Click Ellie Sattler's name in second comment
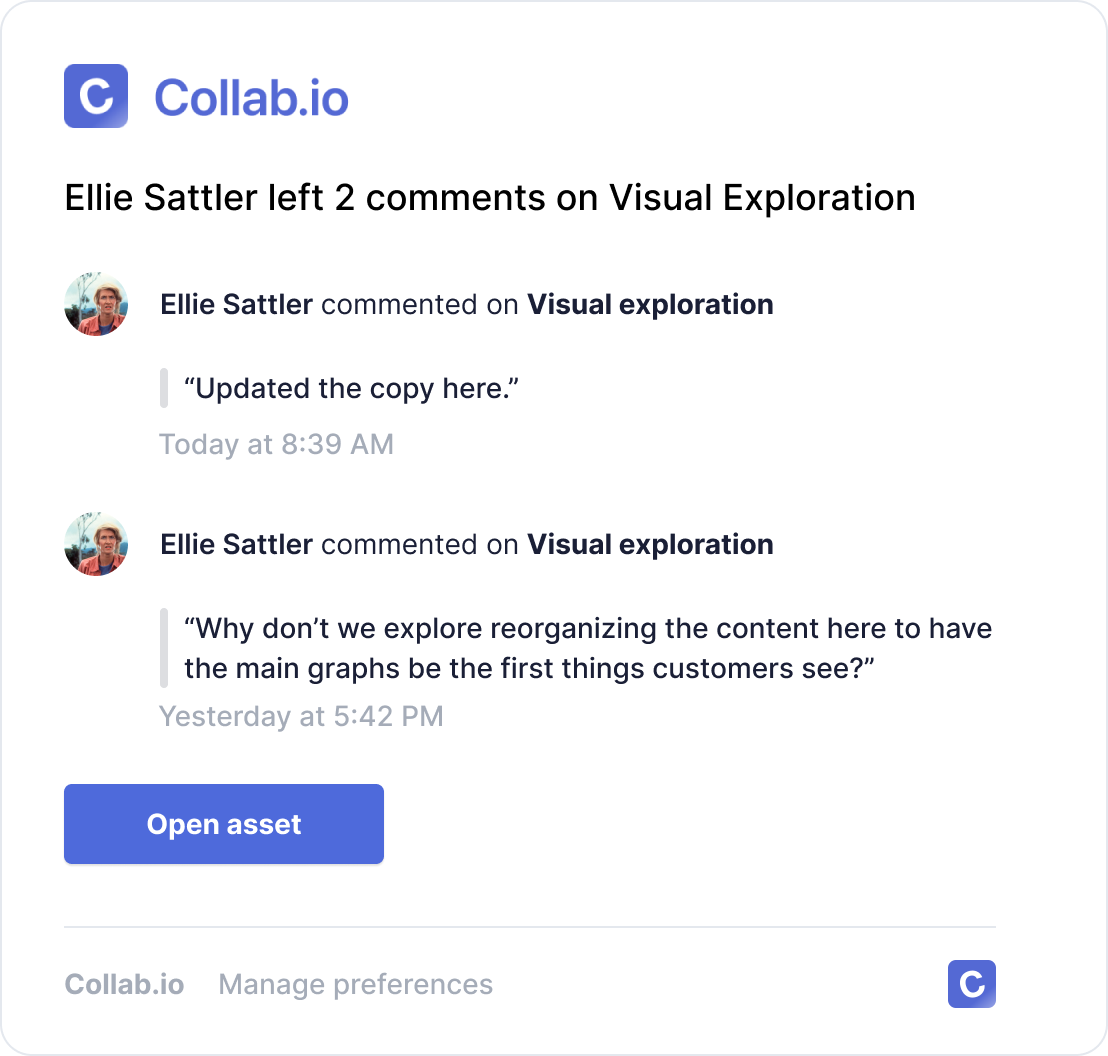The image size is (1108, 1056). pyautogui.click(x=236, y=544)
